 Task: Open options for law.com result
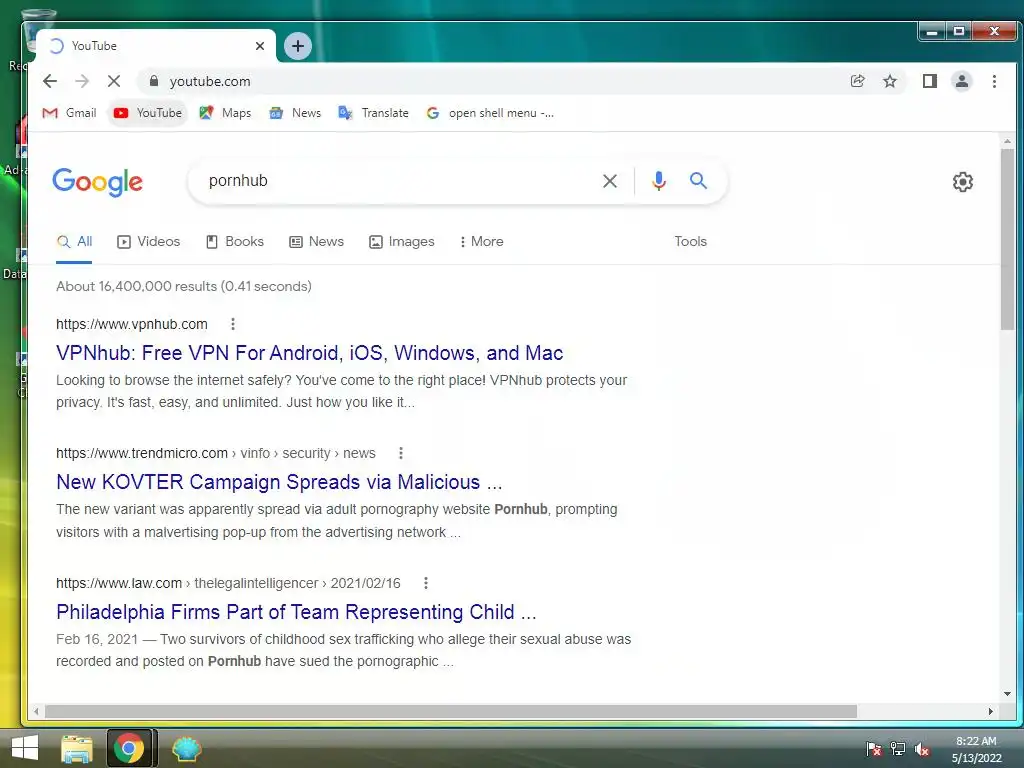pos(426,583)
